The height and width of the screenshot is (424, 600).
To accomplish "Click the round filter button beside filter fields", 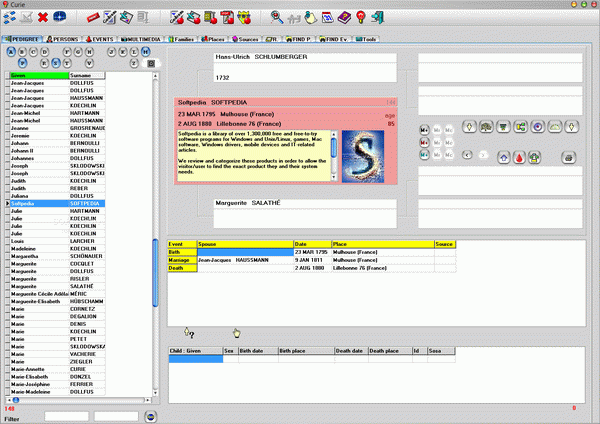I will (x=151, y=417).
